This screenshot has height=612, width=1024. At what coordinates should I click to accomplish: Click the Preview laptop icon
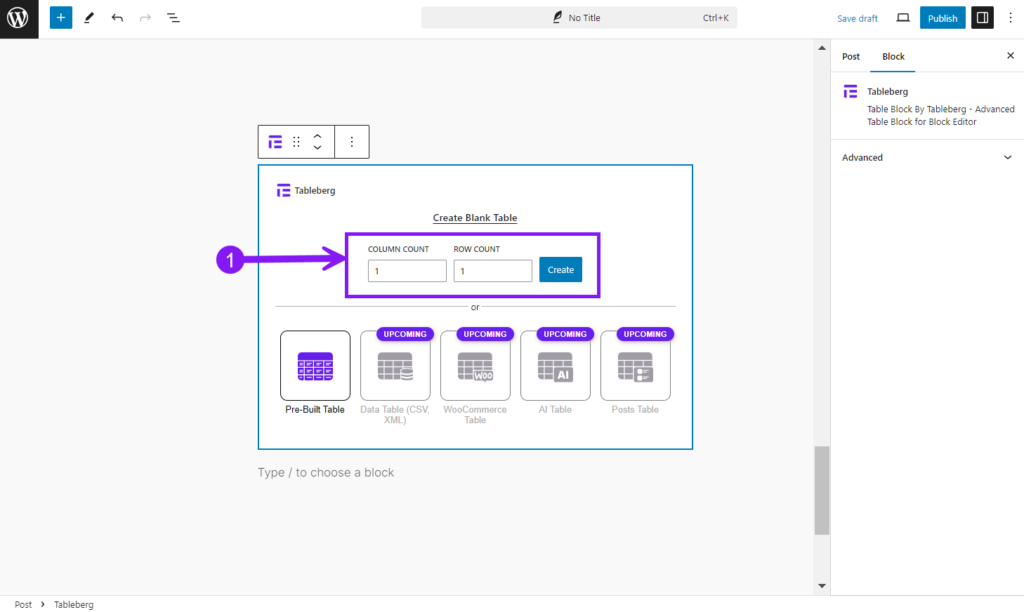(x=903, y=18)
